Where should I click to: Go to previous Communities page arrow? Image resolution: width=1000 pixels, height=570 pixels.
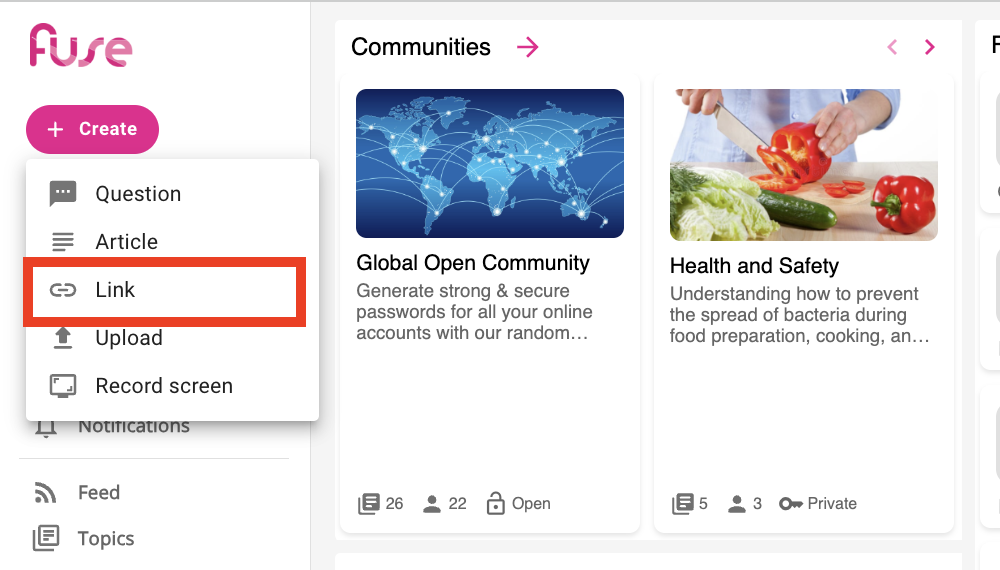[892, 47]
